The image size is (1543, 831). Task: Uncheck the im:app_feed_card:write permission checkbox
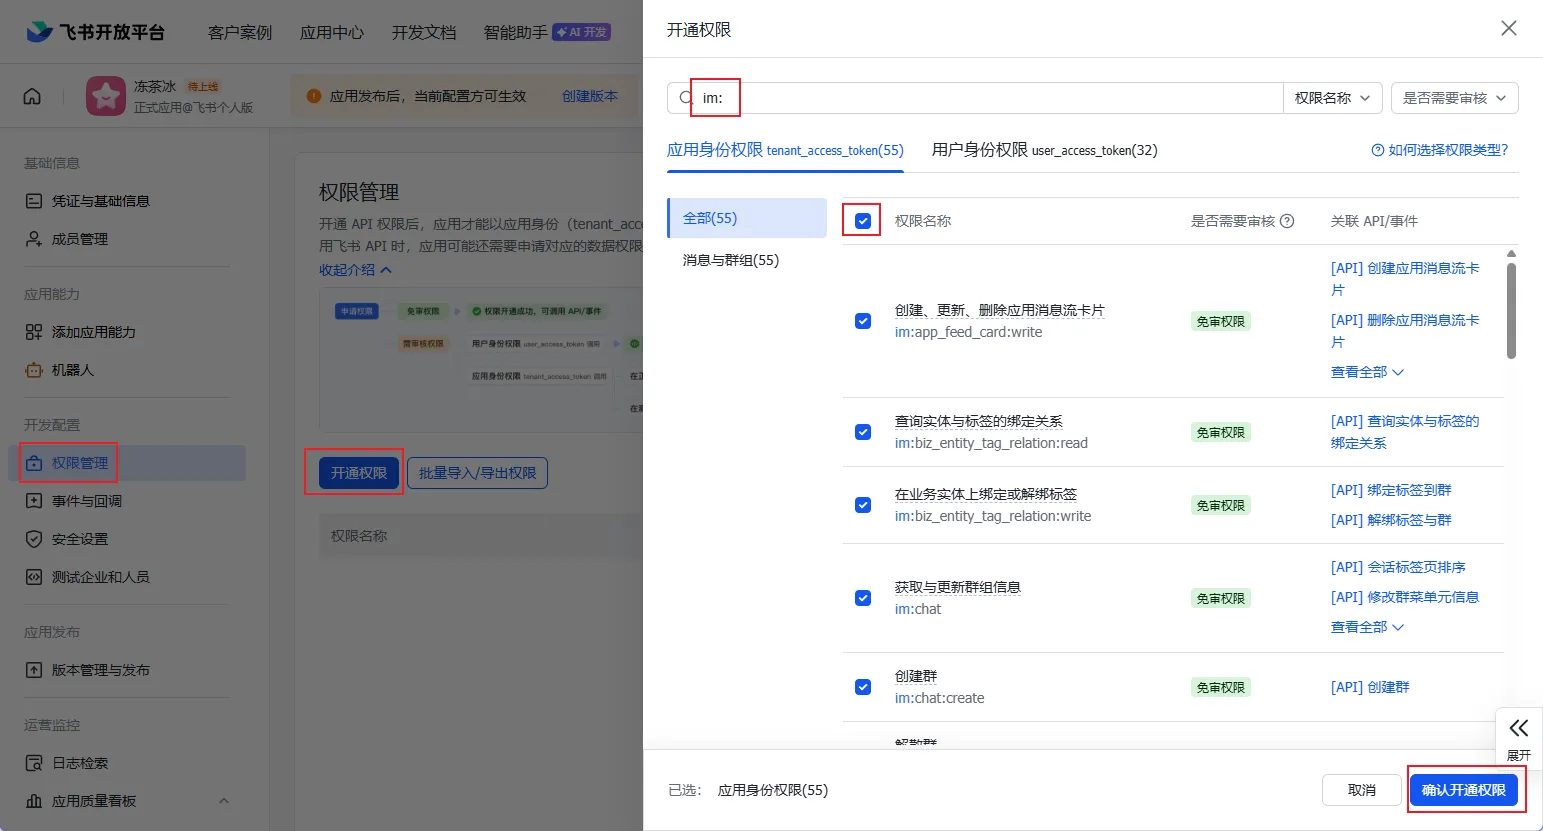(863, 321)
